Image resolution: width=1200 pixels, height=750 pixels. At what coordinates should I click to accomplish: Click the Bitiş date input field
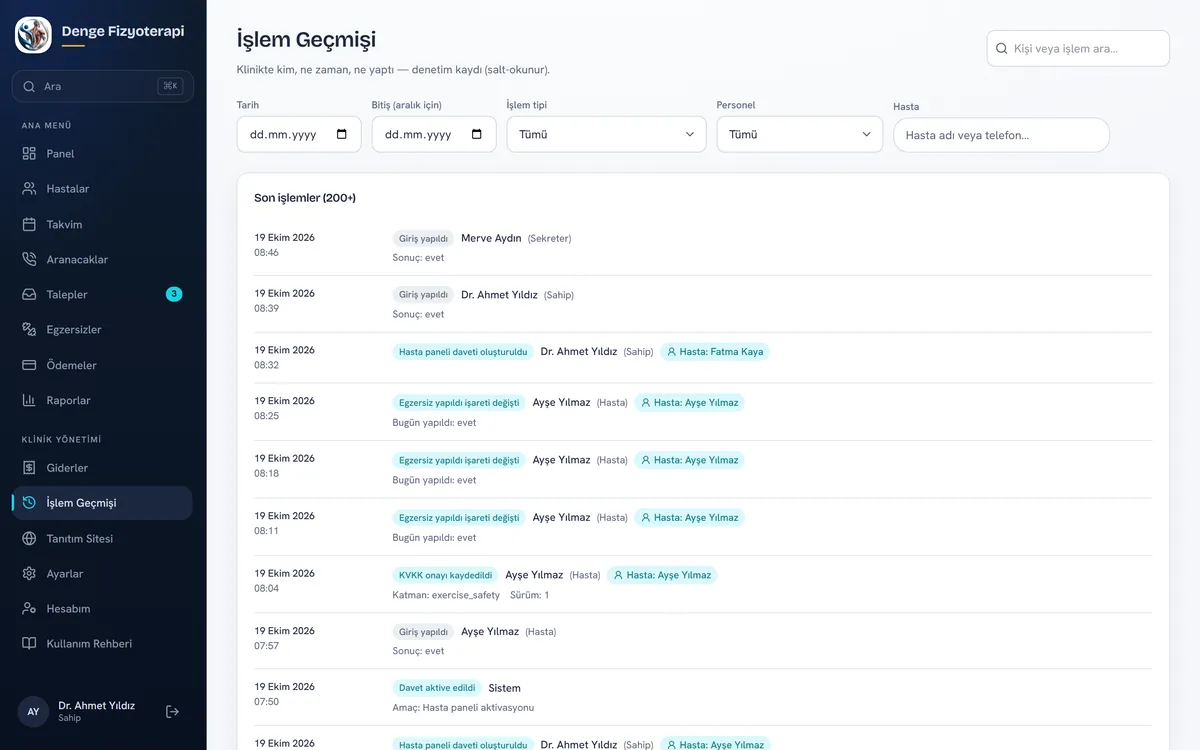click(x=434, y=134)
